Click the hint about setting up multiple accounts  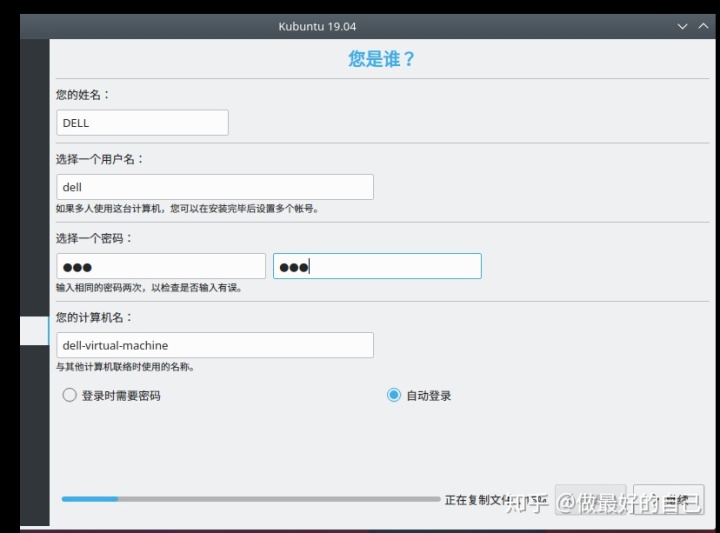point(187,208)
